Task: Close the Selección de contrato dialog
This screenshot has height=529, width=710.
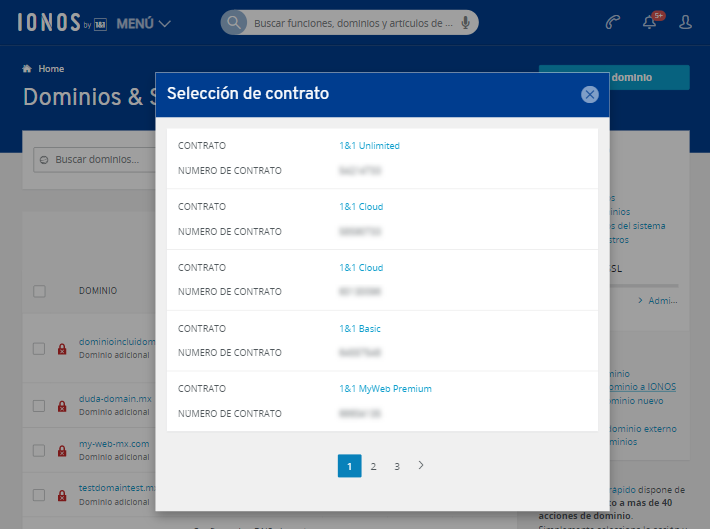Action: [x=590, y=94]
